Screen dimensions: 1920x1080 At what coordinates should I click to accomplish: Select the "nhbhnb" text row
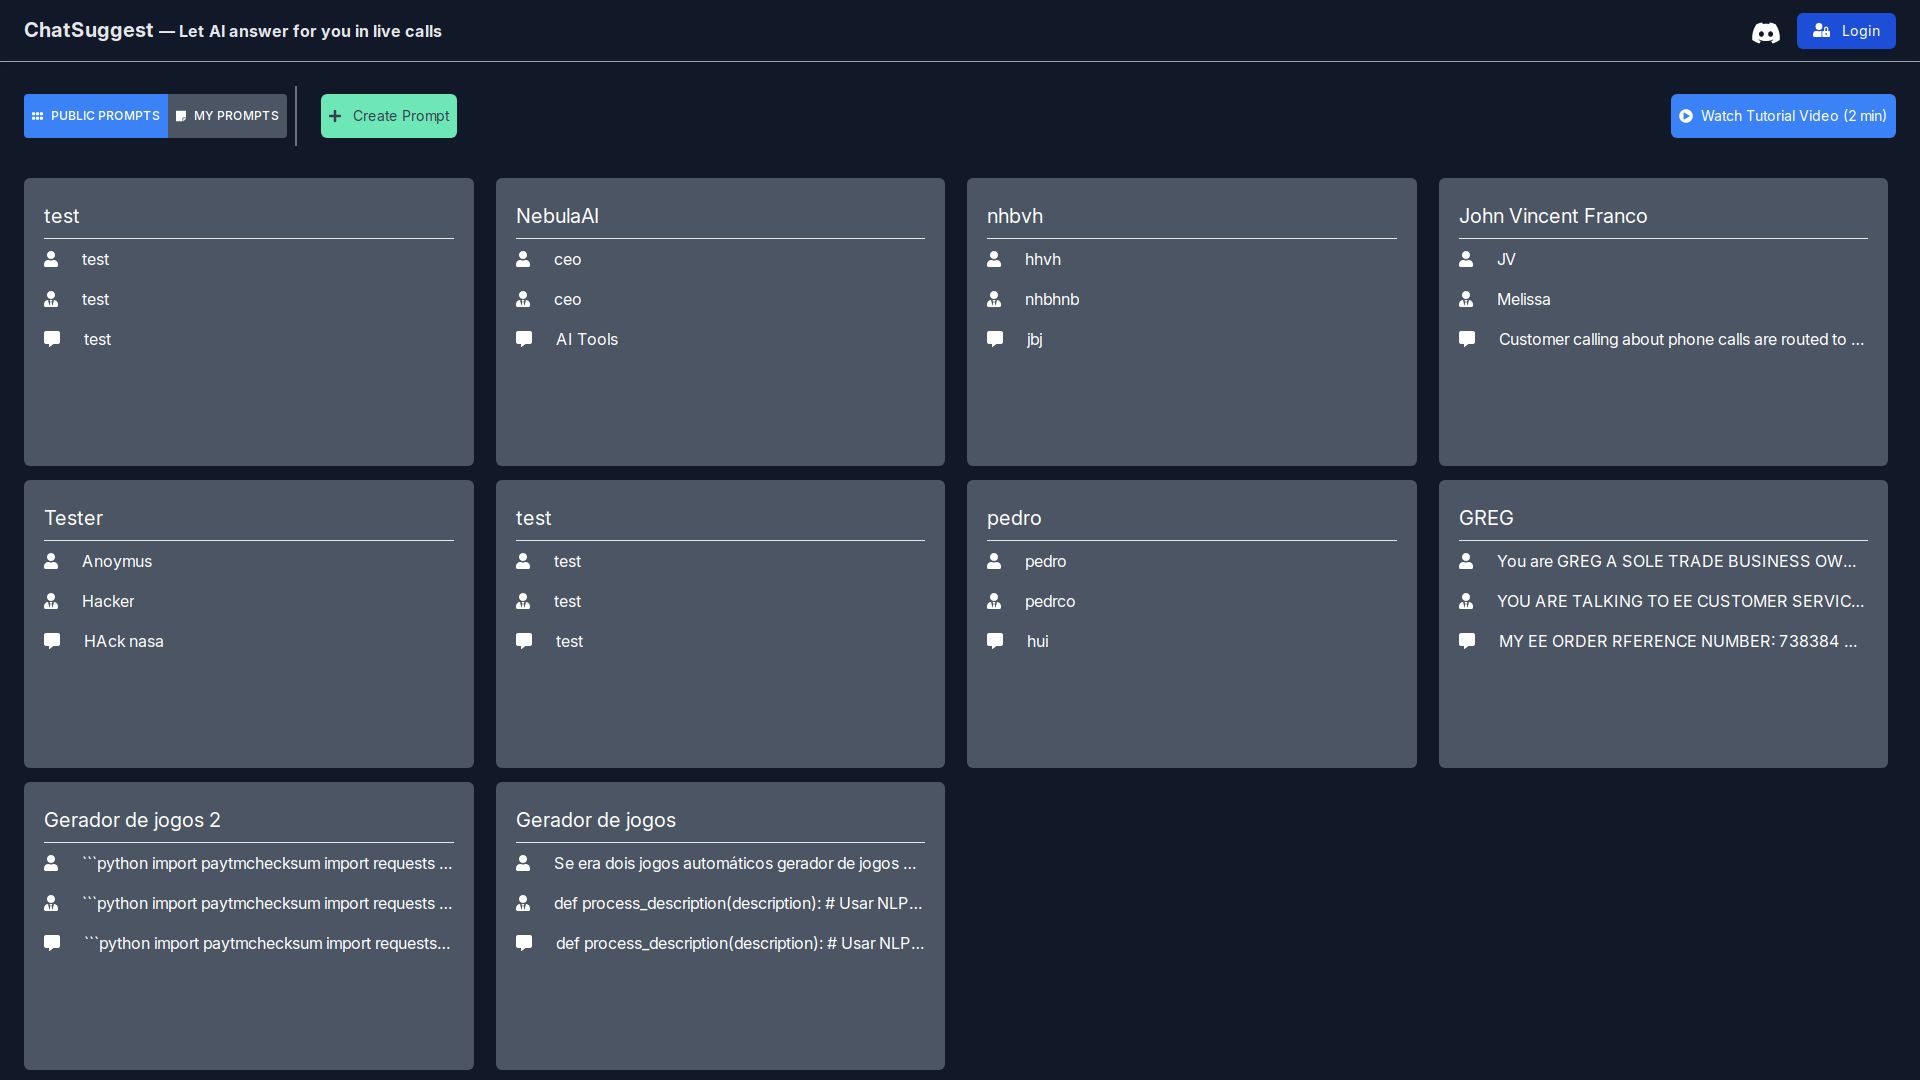pyautogui.click(x=1052, y=299)
